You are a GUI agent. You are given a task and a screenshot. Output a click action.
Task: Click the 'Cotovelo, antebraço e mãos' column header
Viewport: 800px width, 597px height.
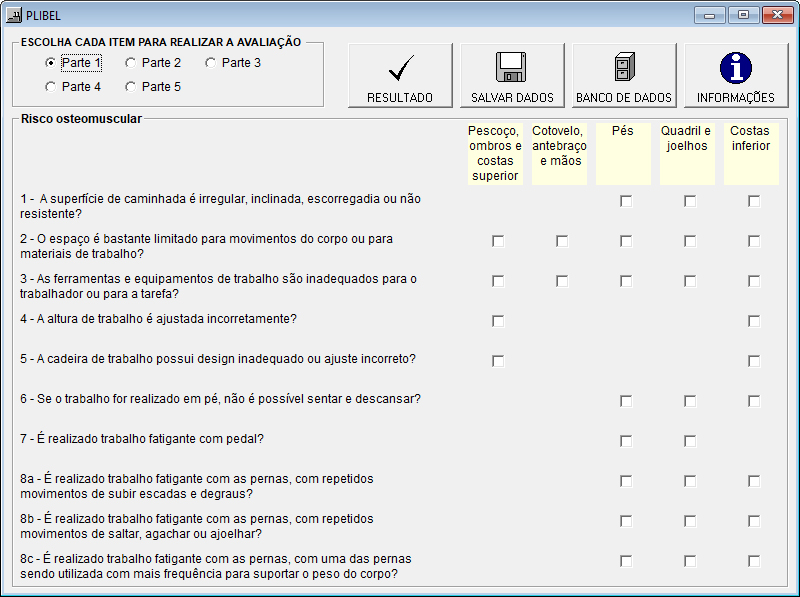coord(559,154)
